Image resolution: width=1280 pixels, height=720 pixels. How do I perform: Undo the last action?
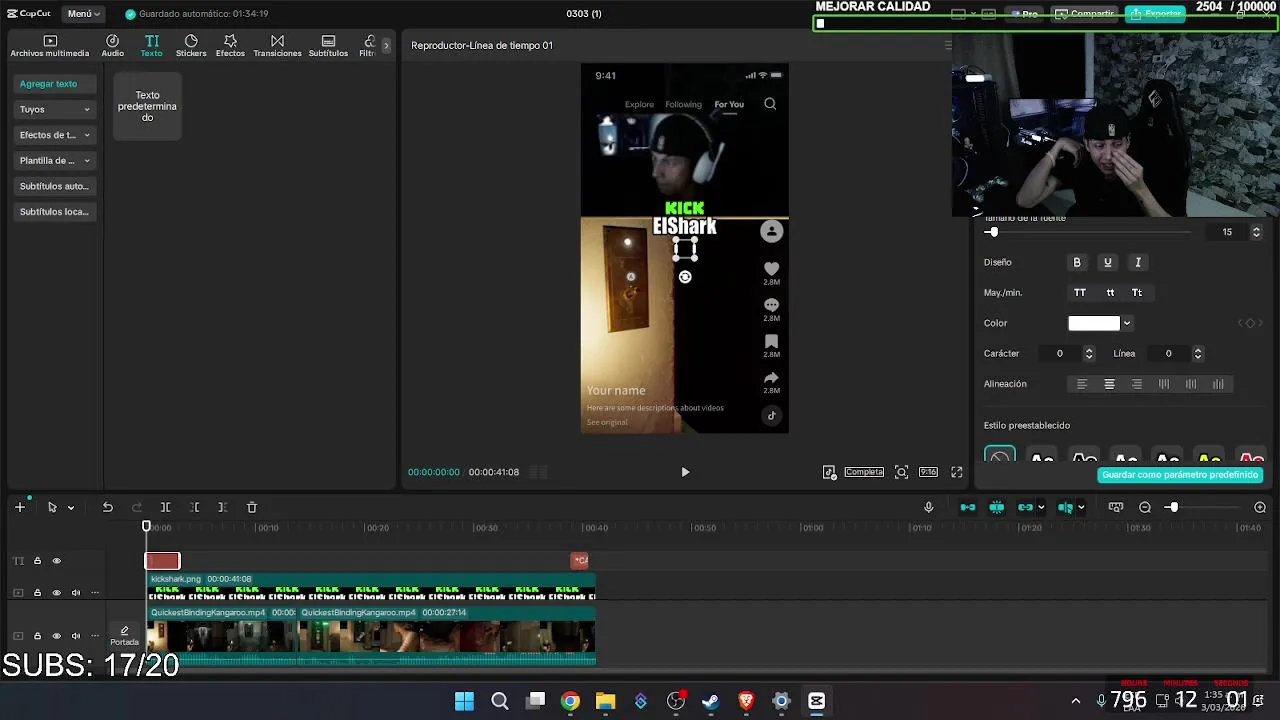[x=107, y=507]
